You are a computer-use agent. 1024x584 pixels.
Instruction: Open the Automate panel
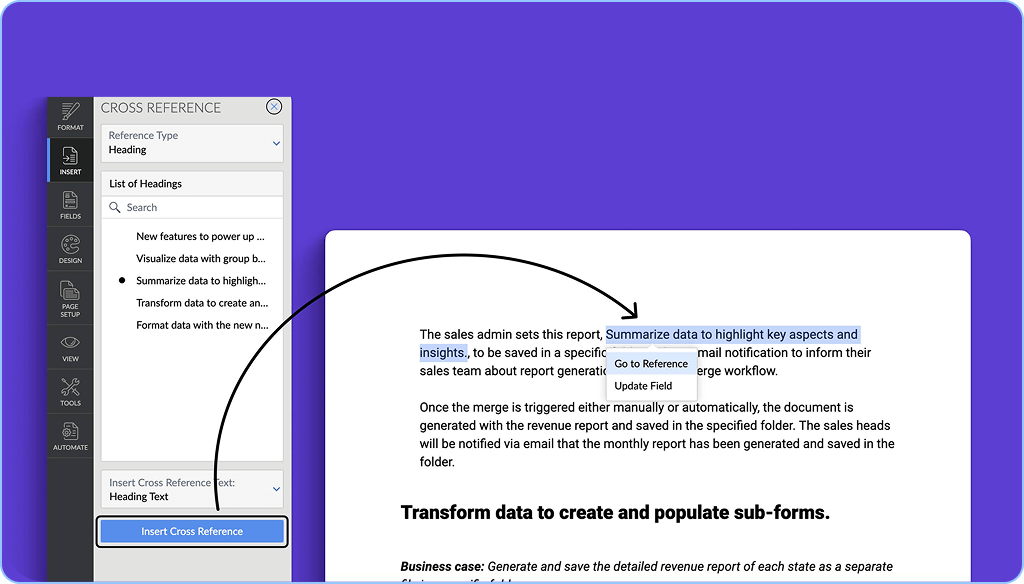70,436
